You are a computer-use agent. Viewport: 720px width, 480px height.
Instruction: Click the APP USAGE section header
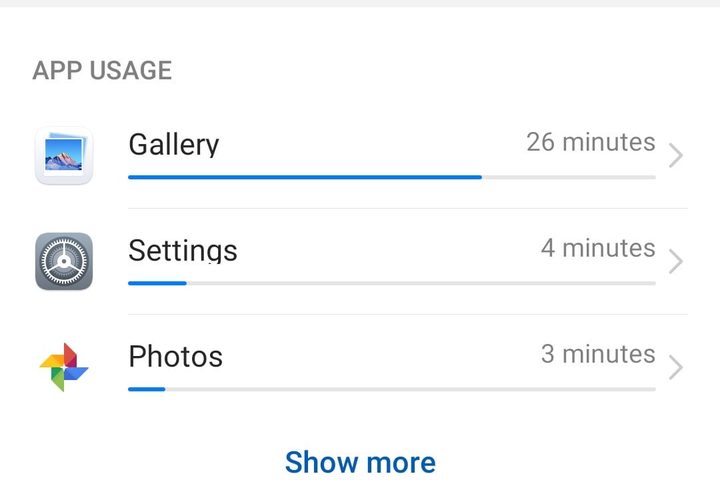click(102, 70)
